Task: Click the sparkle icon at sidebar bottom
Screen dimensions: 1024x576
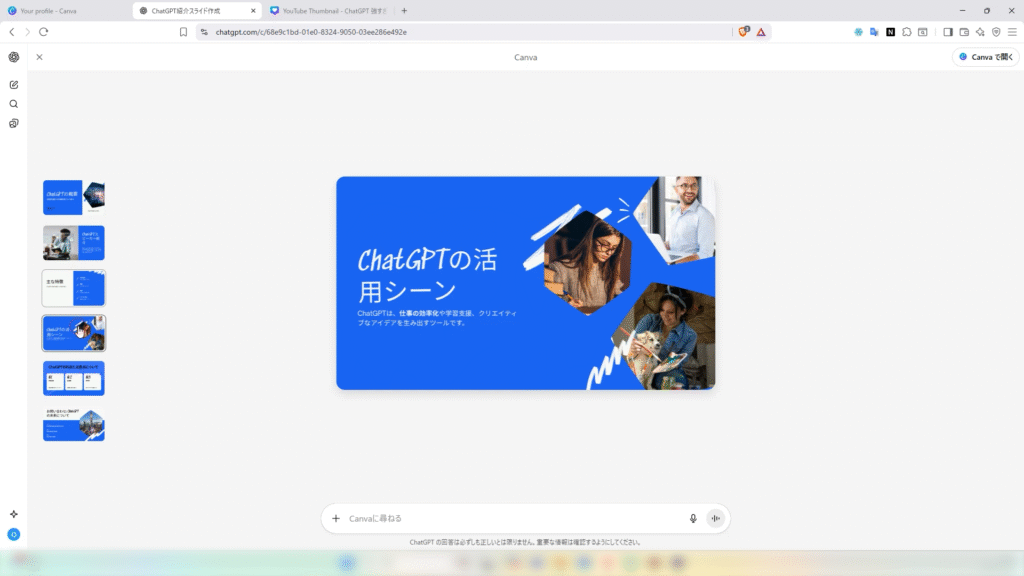Action: tap(14, 514)
